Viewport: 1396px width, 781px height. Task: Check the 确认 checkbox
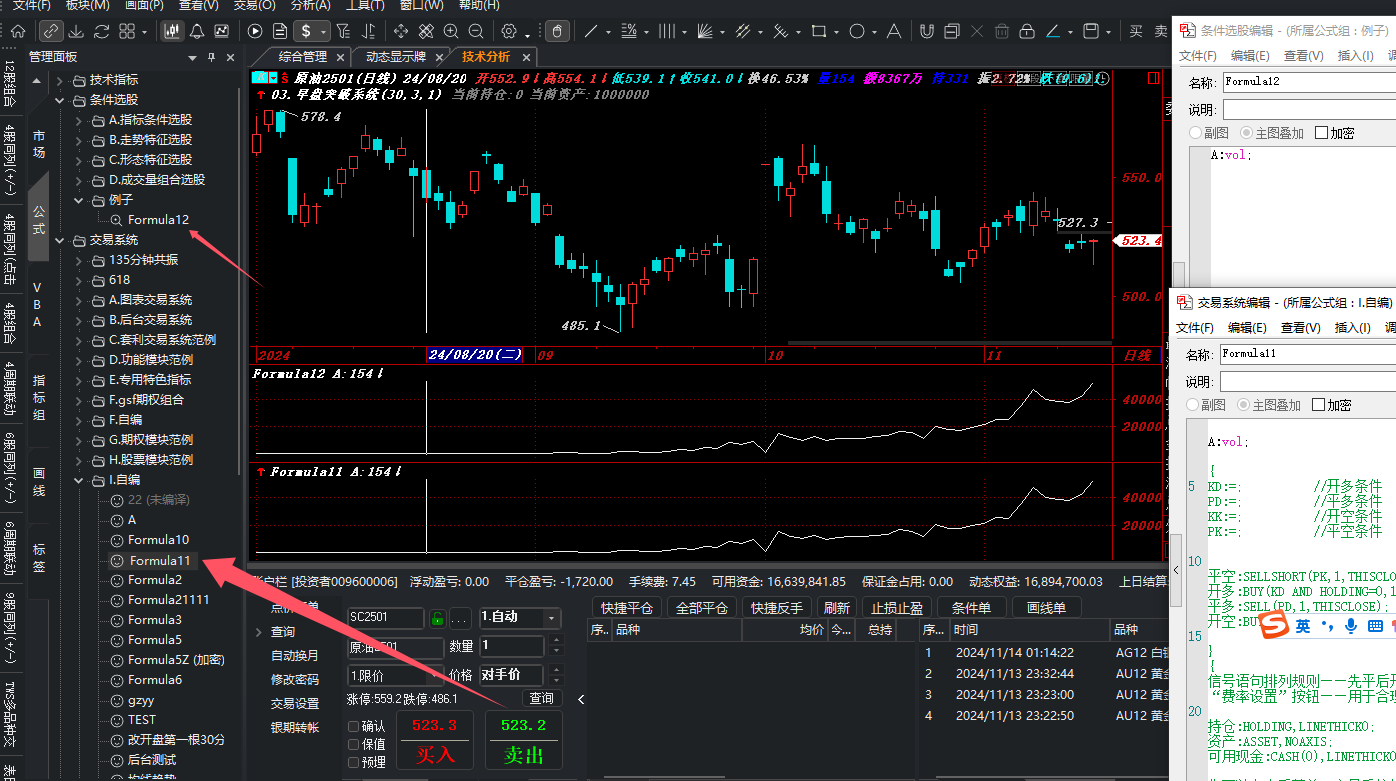click(x=353, y=726)
